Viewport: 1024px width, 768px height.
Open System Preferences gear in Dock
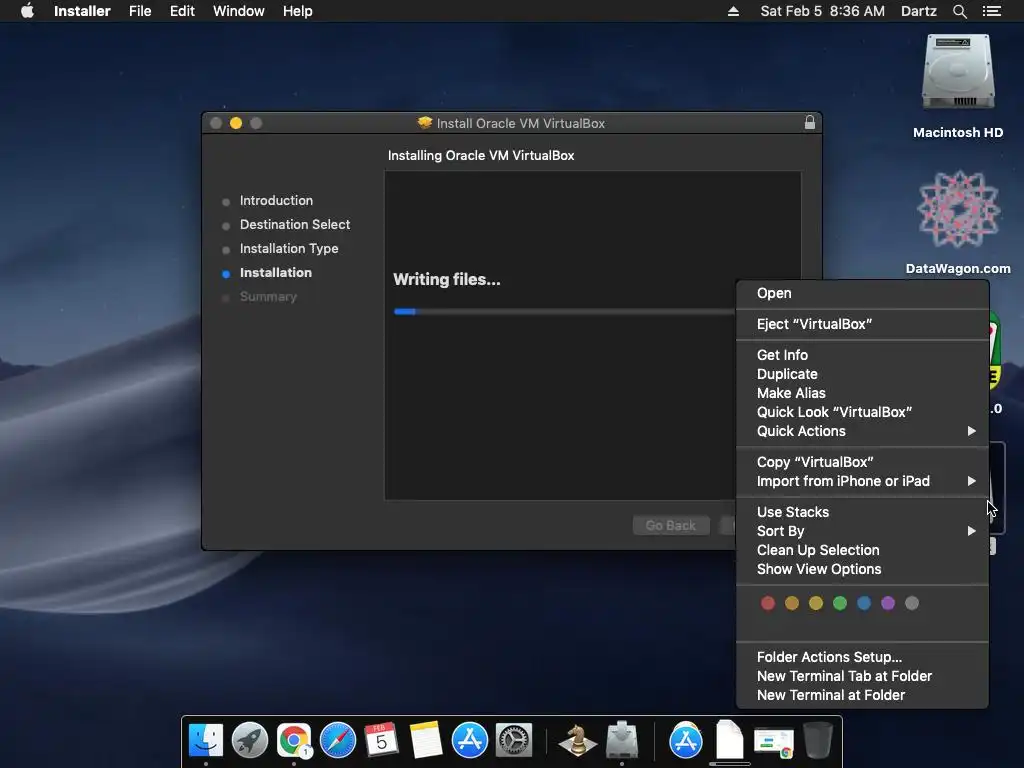[x=514, y=741]
